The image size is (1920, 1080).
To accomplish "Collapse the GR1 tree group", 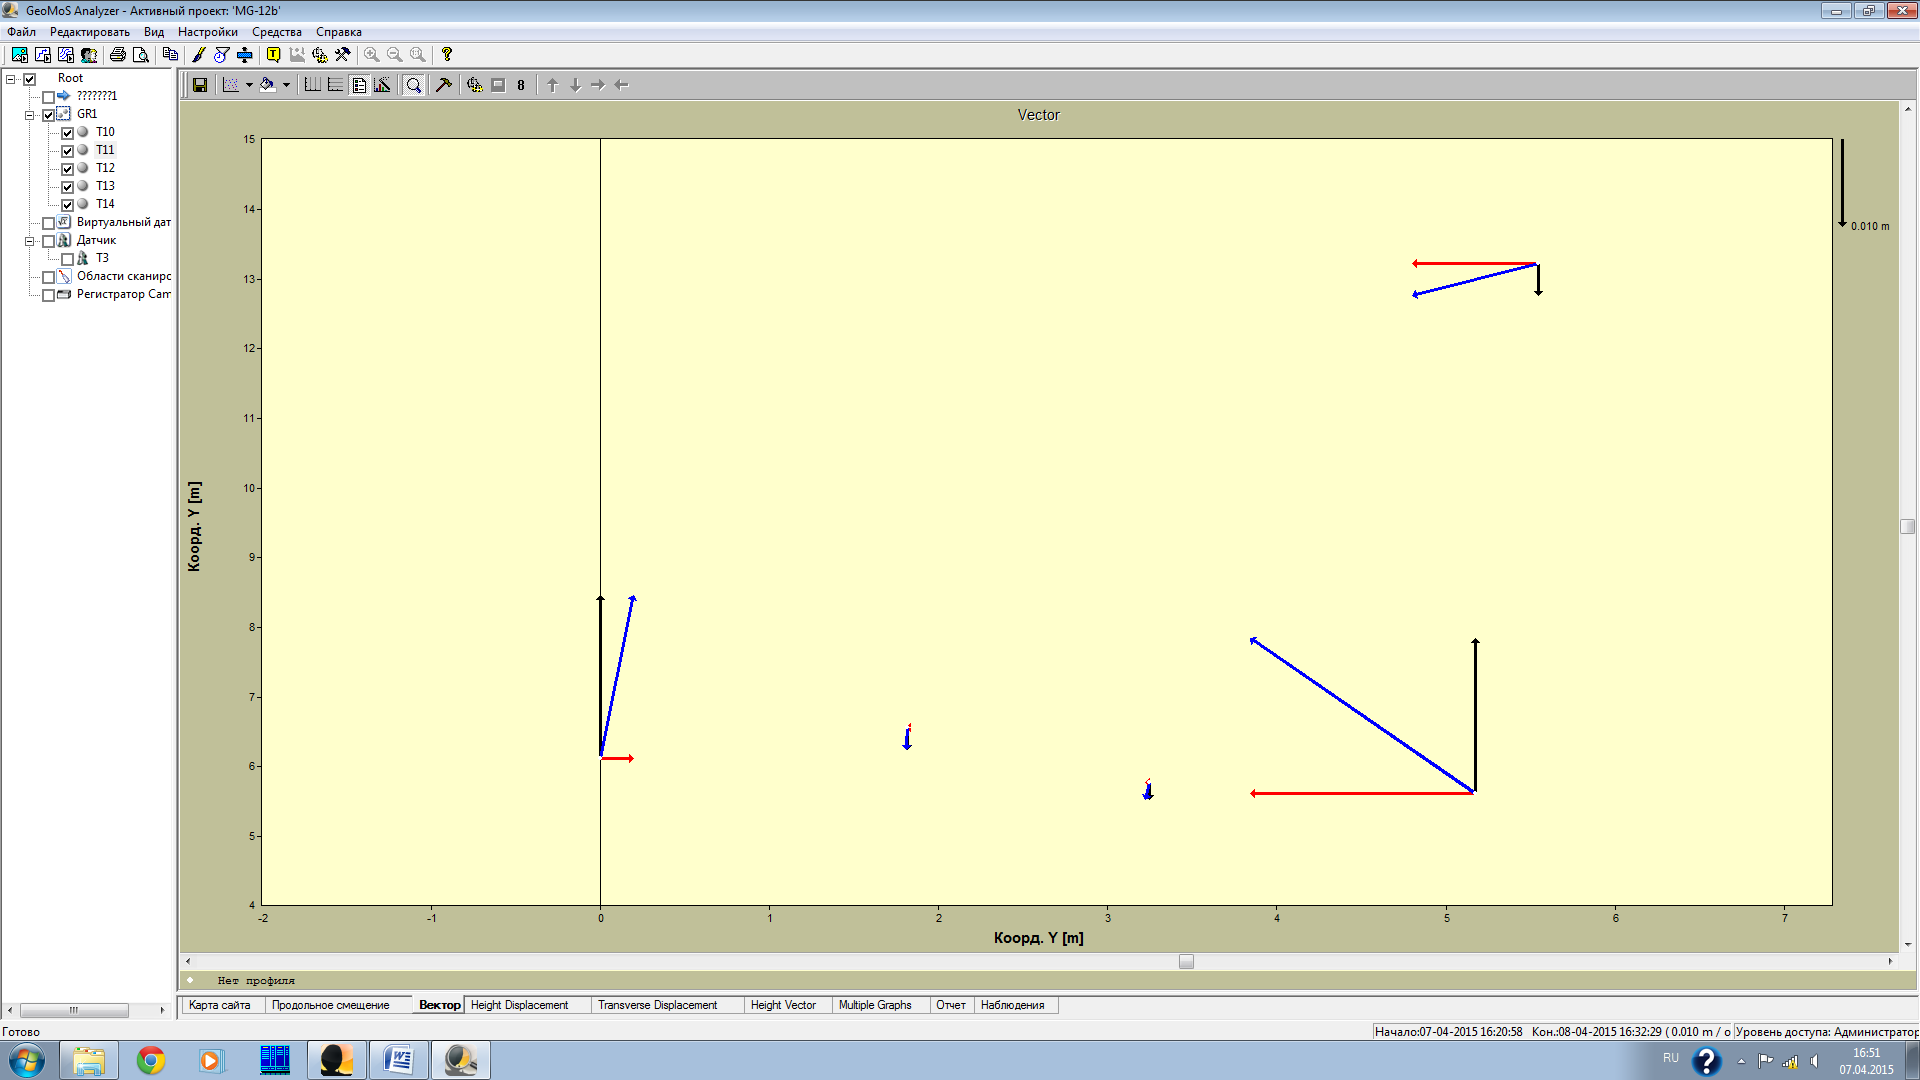I will point(29,115).
